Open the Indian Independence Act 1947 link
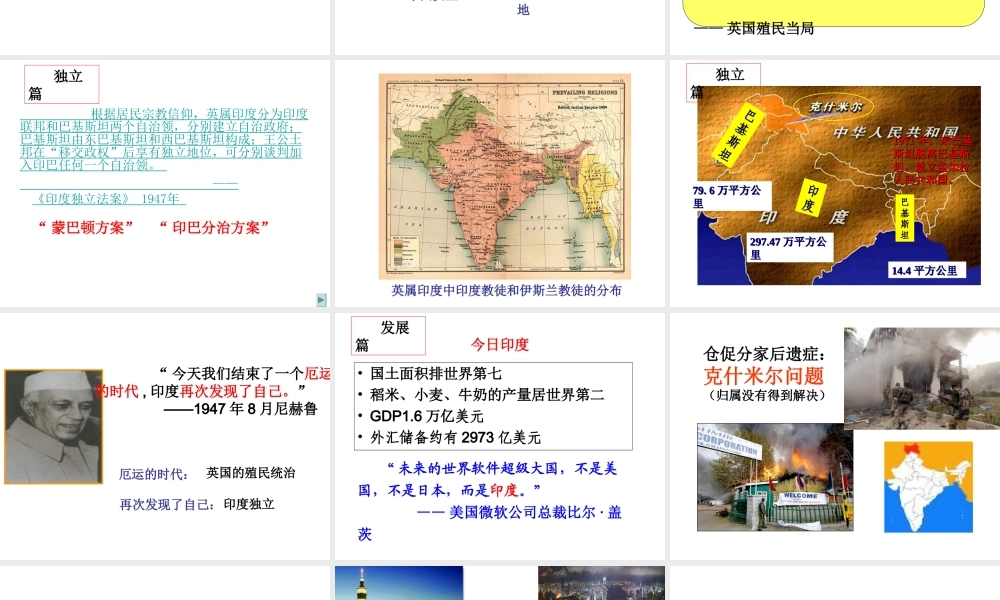The image size is (1000, 600). point(105,198)
